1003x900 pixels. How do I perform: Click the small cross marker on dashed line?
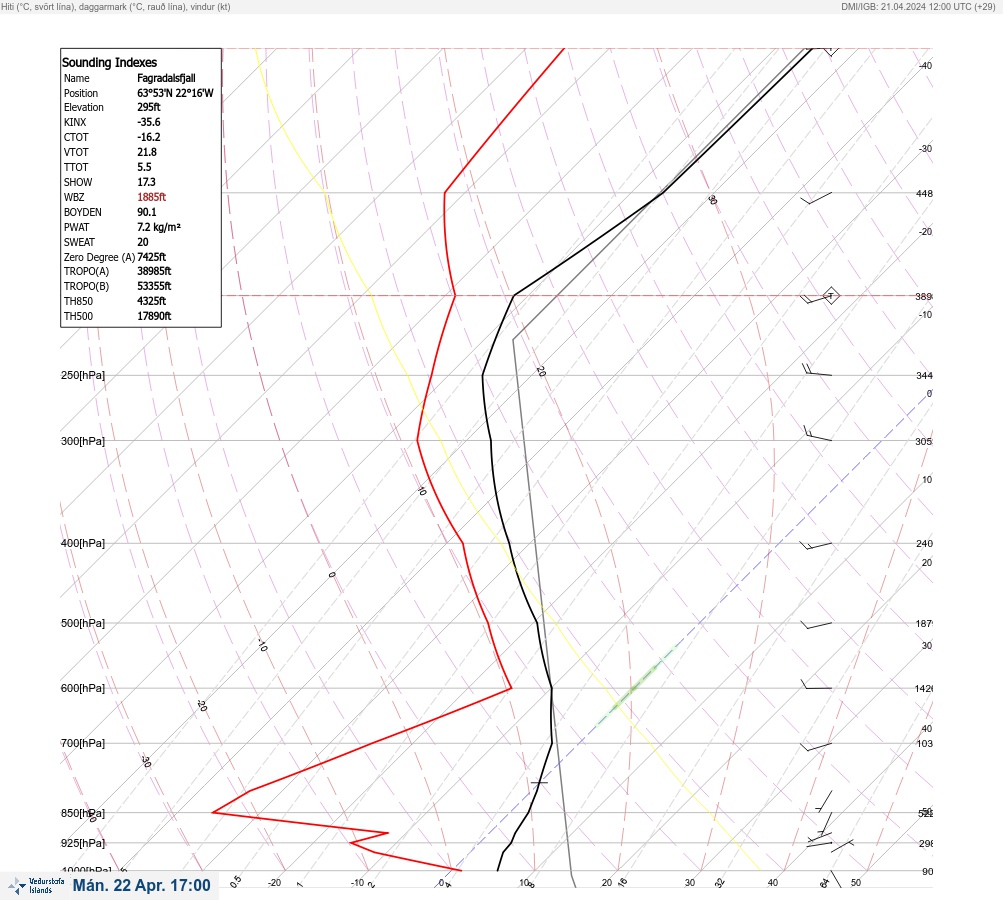click(x=539, y=782)
